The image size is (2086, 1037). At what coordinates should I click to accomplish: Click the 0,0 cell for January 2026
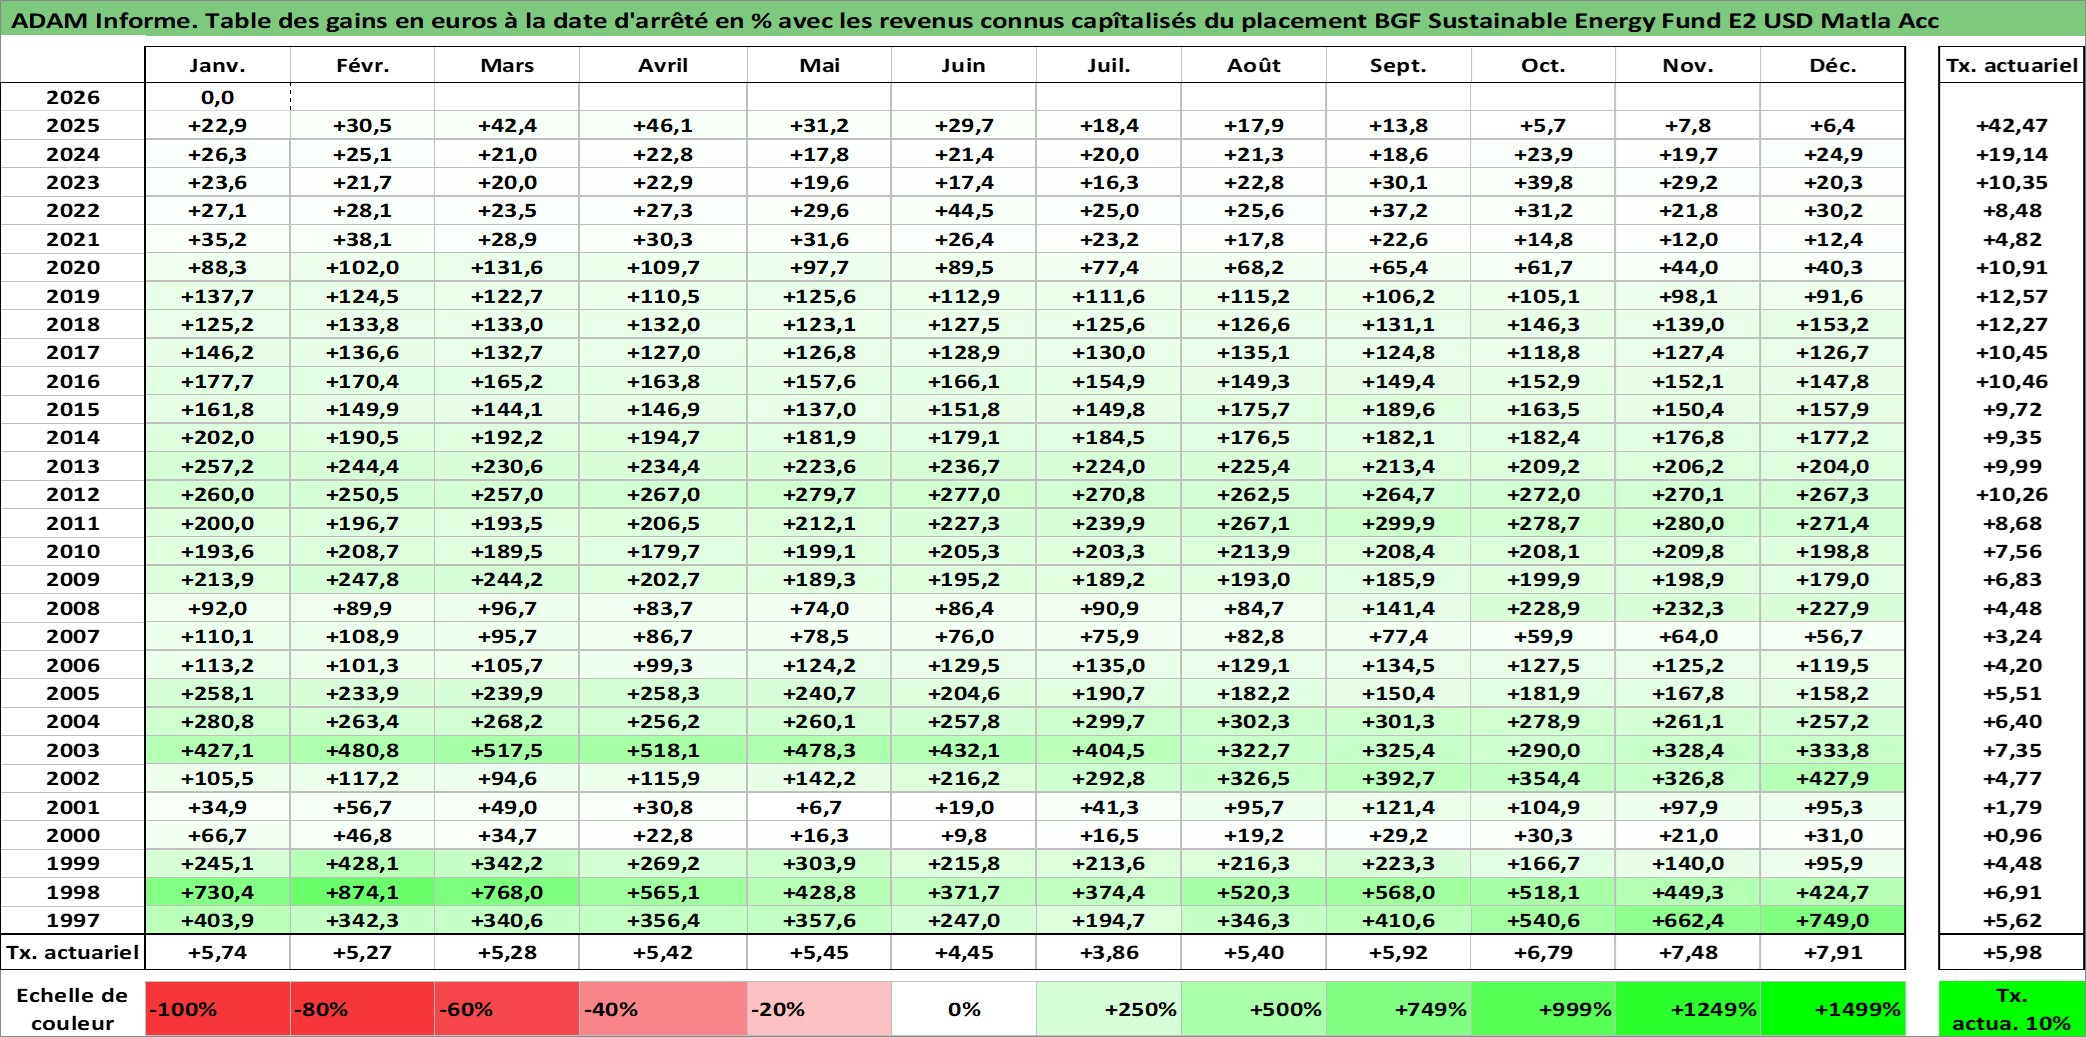pyautogui.click(x=217, y=97)
